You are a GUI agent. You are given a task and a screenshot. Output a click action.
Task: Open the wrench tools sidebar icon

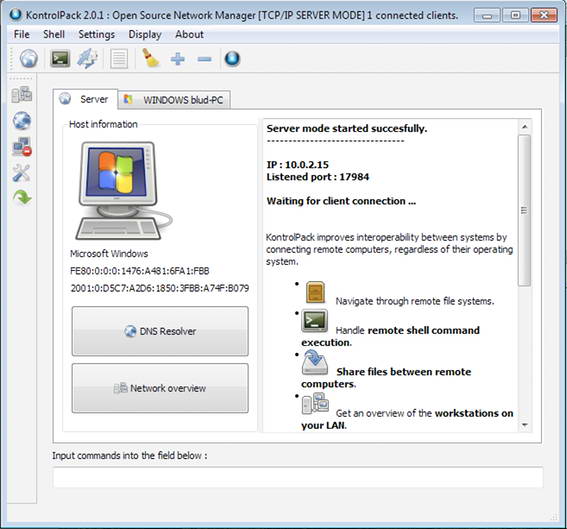pyautogui.click(x=22, y=173)
